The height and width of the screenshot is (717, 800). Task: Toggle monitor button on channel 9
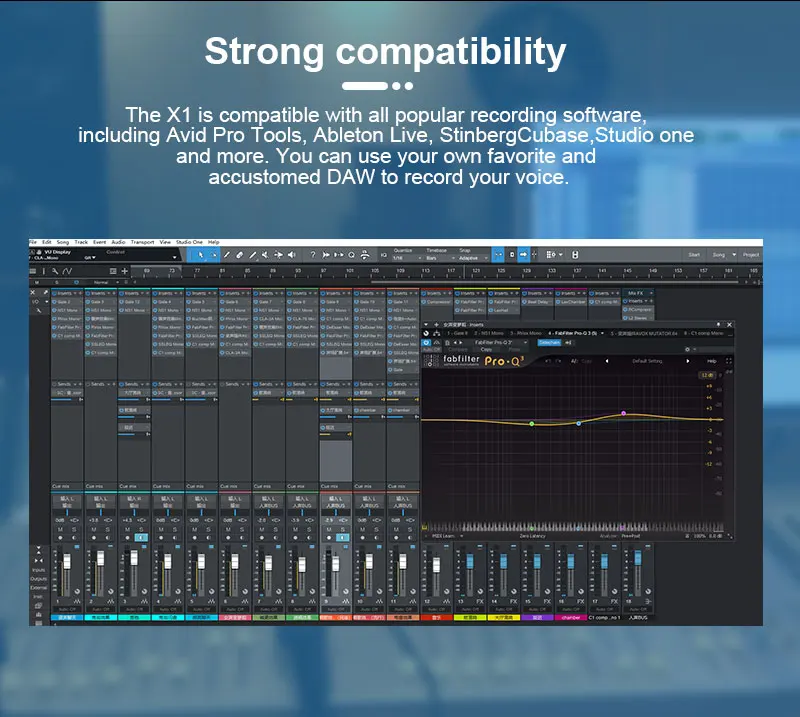coord(343,538)
